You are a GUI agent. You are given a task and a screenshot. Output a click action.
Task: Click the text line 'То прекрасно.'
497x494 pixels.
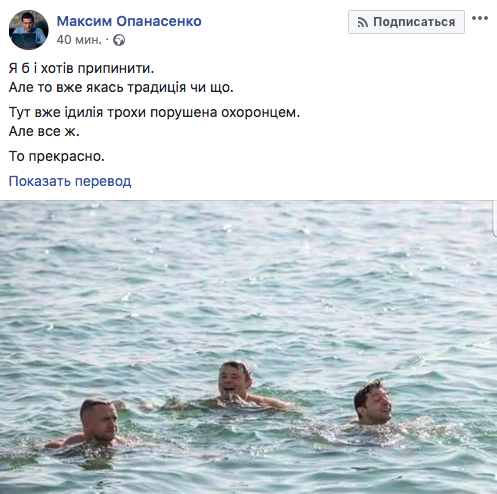[57, 156]
